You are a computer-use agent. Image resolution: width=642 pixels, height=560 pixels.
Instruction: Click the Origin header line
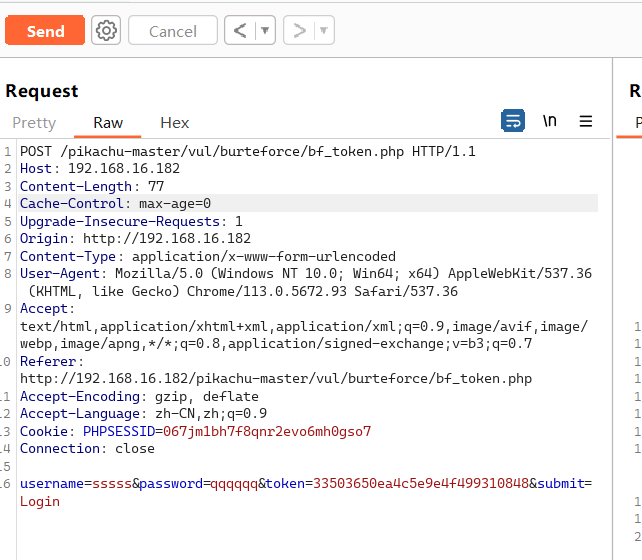(x=136, y=238)
